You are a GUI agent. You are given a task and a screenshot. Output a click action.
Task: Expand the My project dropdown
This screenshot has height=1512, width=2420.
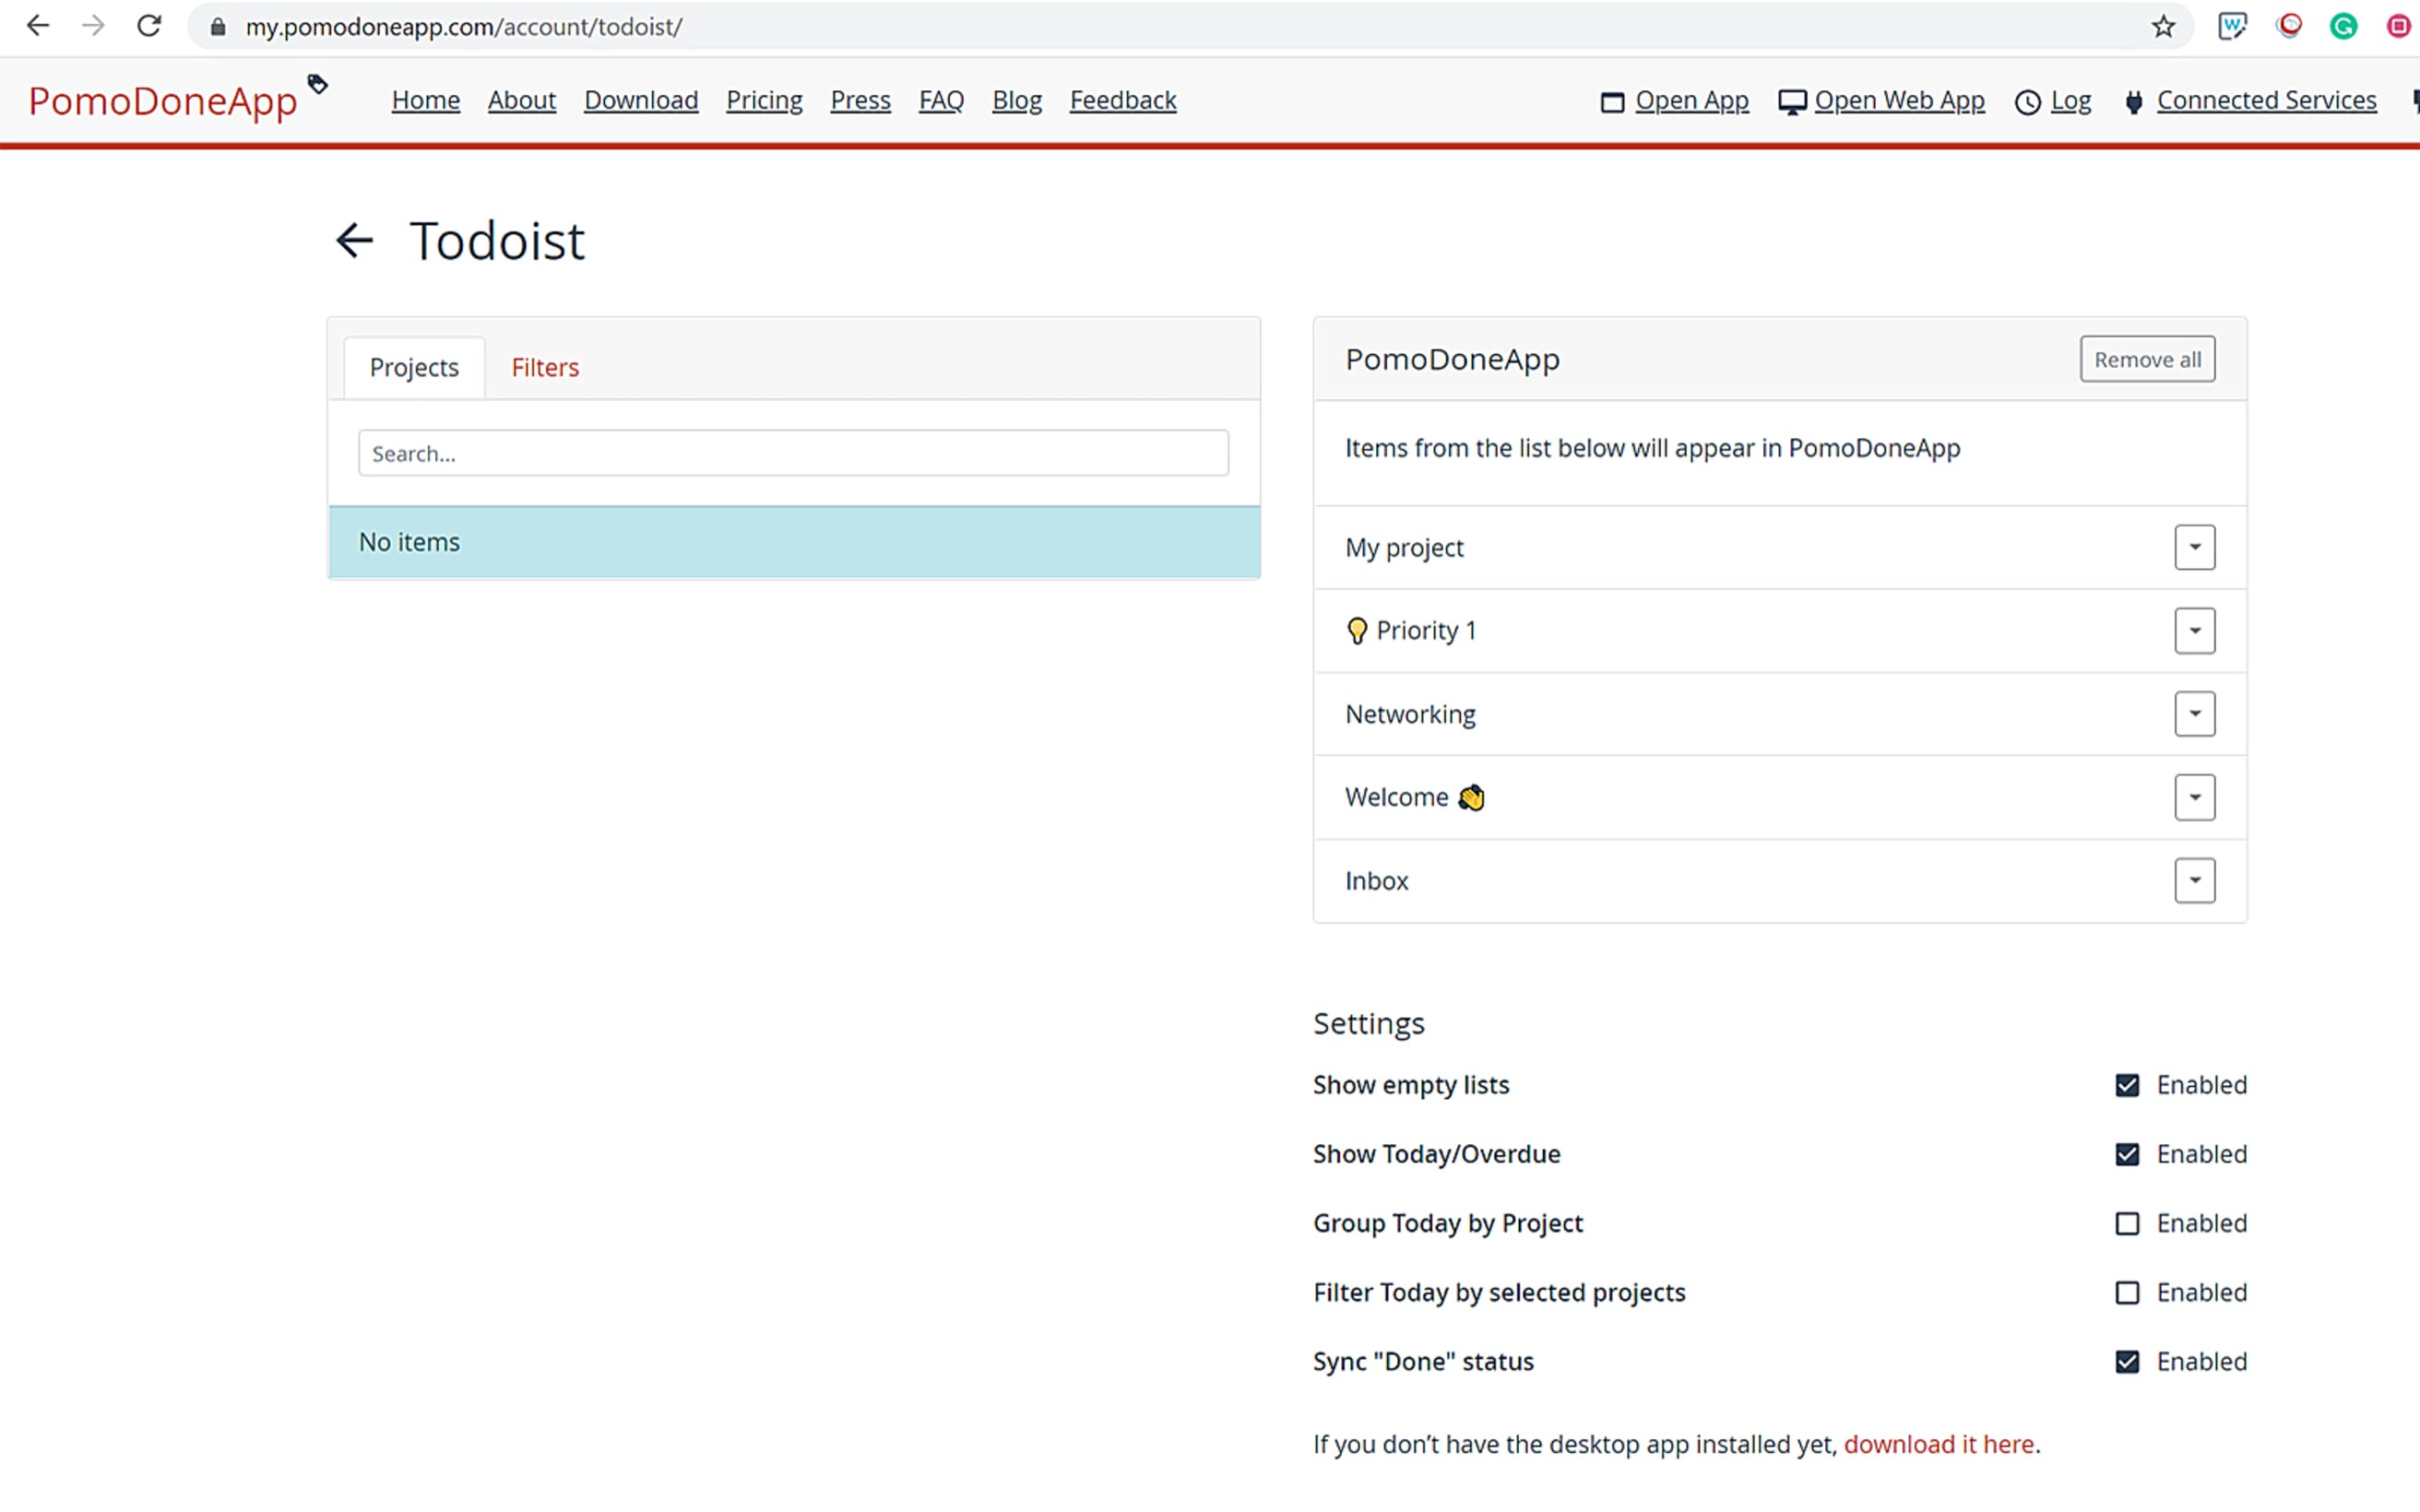tap(2195, 547)
